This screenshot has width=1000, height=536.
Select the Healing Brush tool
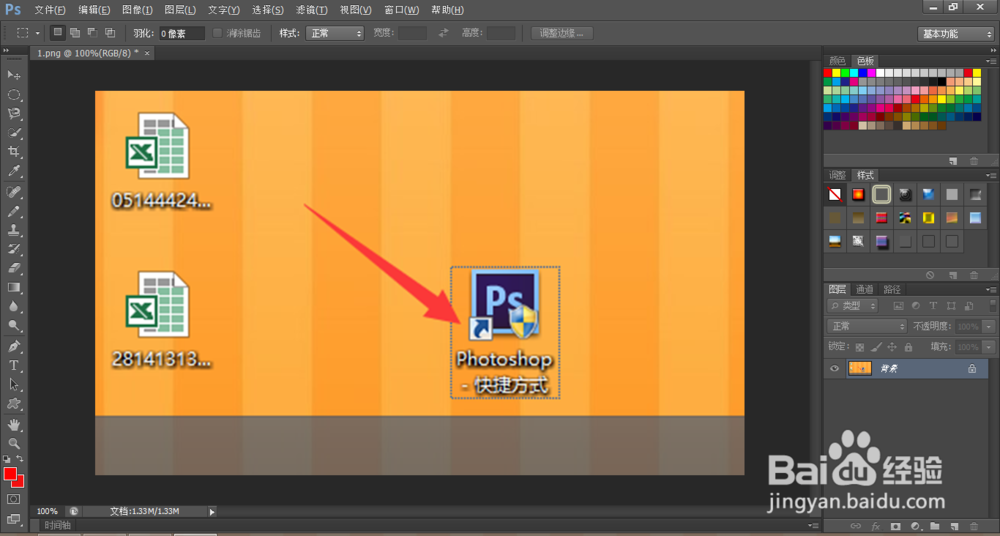(x=13, y=192)
